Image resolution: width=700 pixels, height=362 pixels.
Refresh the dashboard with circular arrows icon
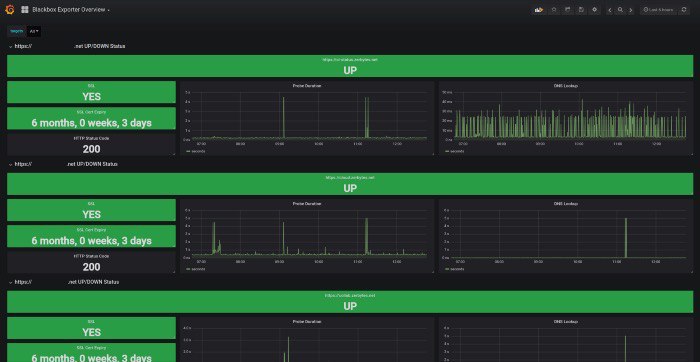683,10
